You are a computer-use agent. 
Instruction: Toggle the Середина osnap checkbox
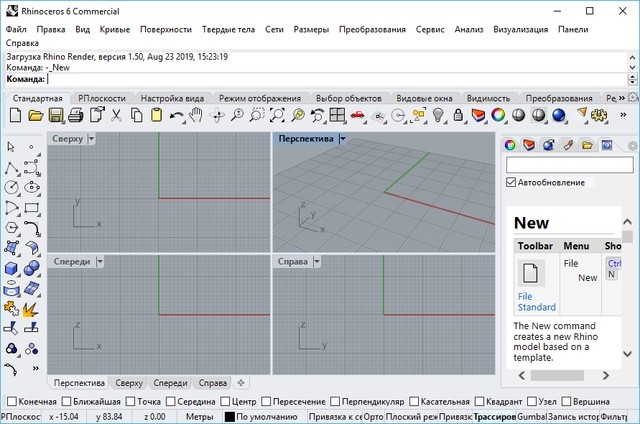pos(171,402)
